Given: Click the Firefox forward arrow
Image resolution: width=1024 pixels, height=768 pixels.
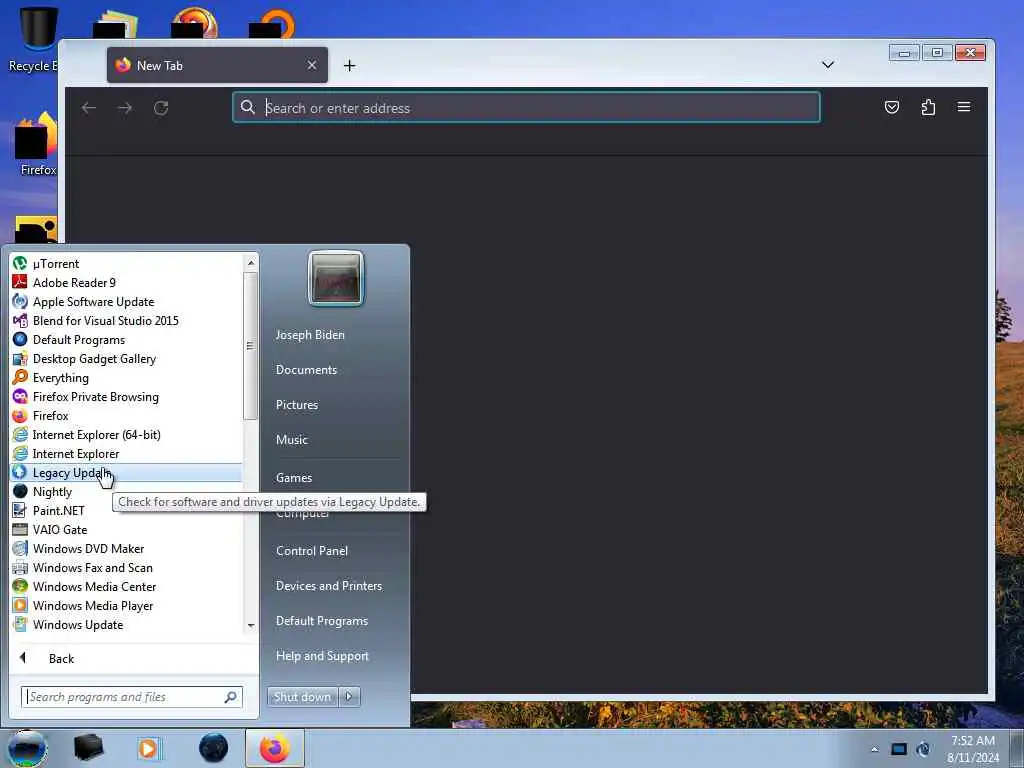Looking at the screenshot, I should click(125, 108).
